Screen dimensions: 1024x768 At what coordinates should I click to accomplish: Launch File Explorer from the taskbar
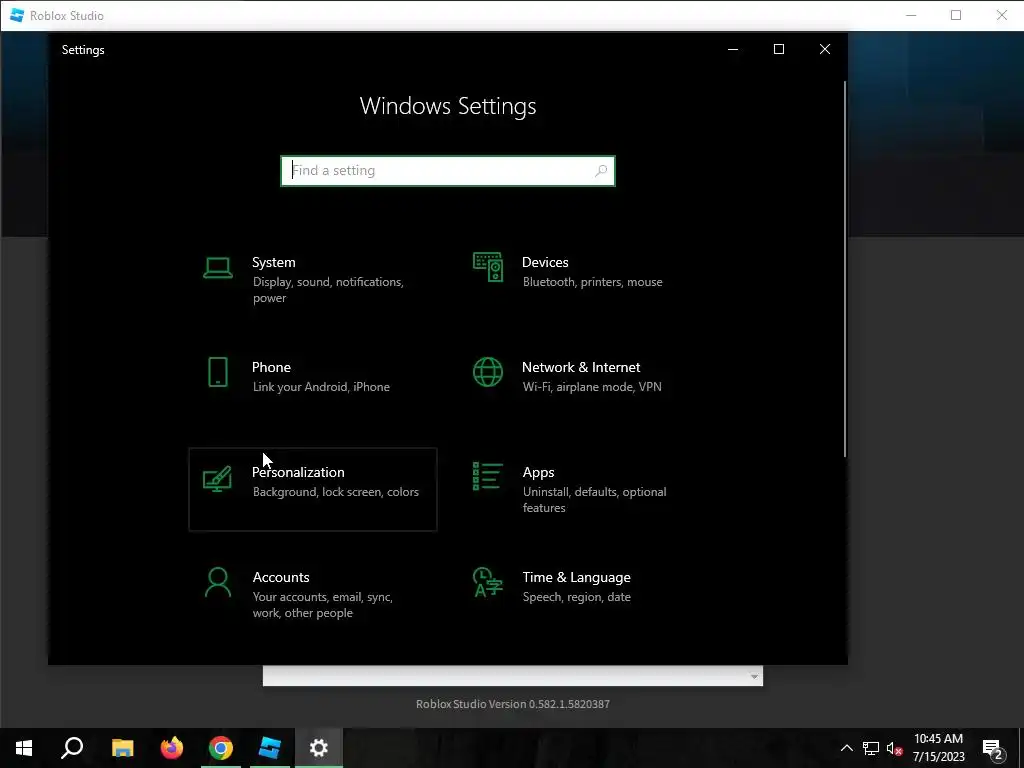click(122, 748)
